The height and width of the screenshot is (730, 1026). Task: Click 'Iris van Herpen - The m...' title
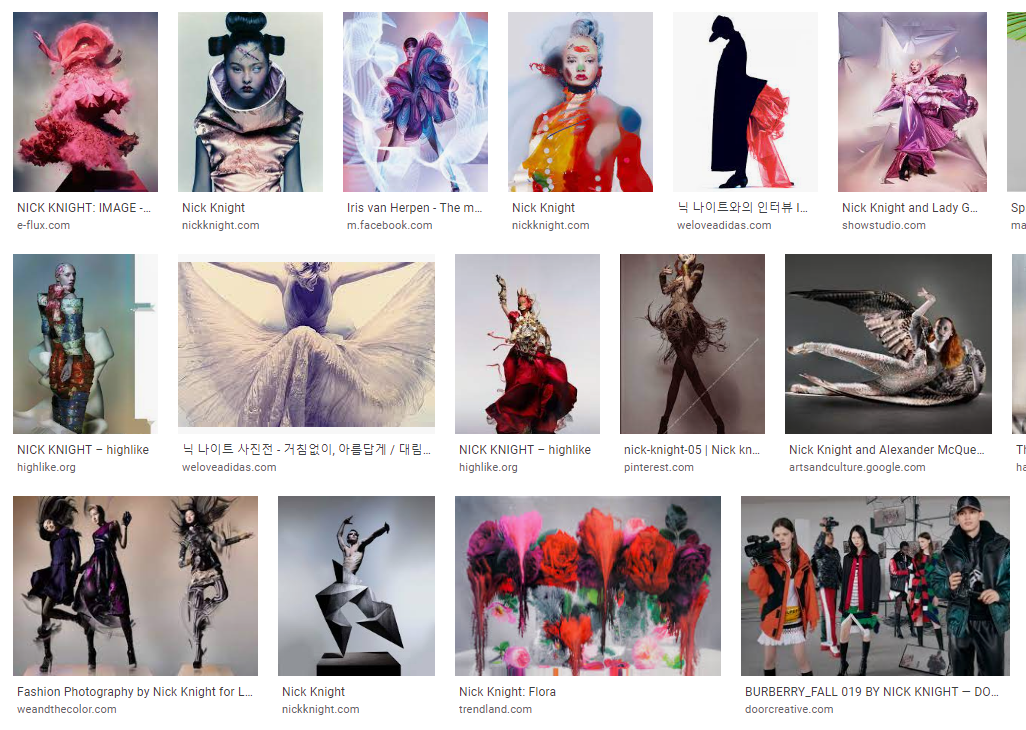coord(414,207)
